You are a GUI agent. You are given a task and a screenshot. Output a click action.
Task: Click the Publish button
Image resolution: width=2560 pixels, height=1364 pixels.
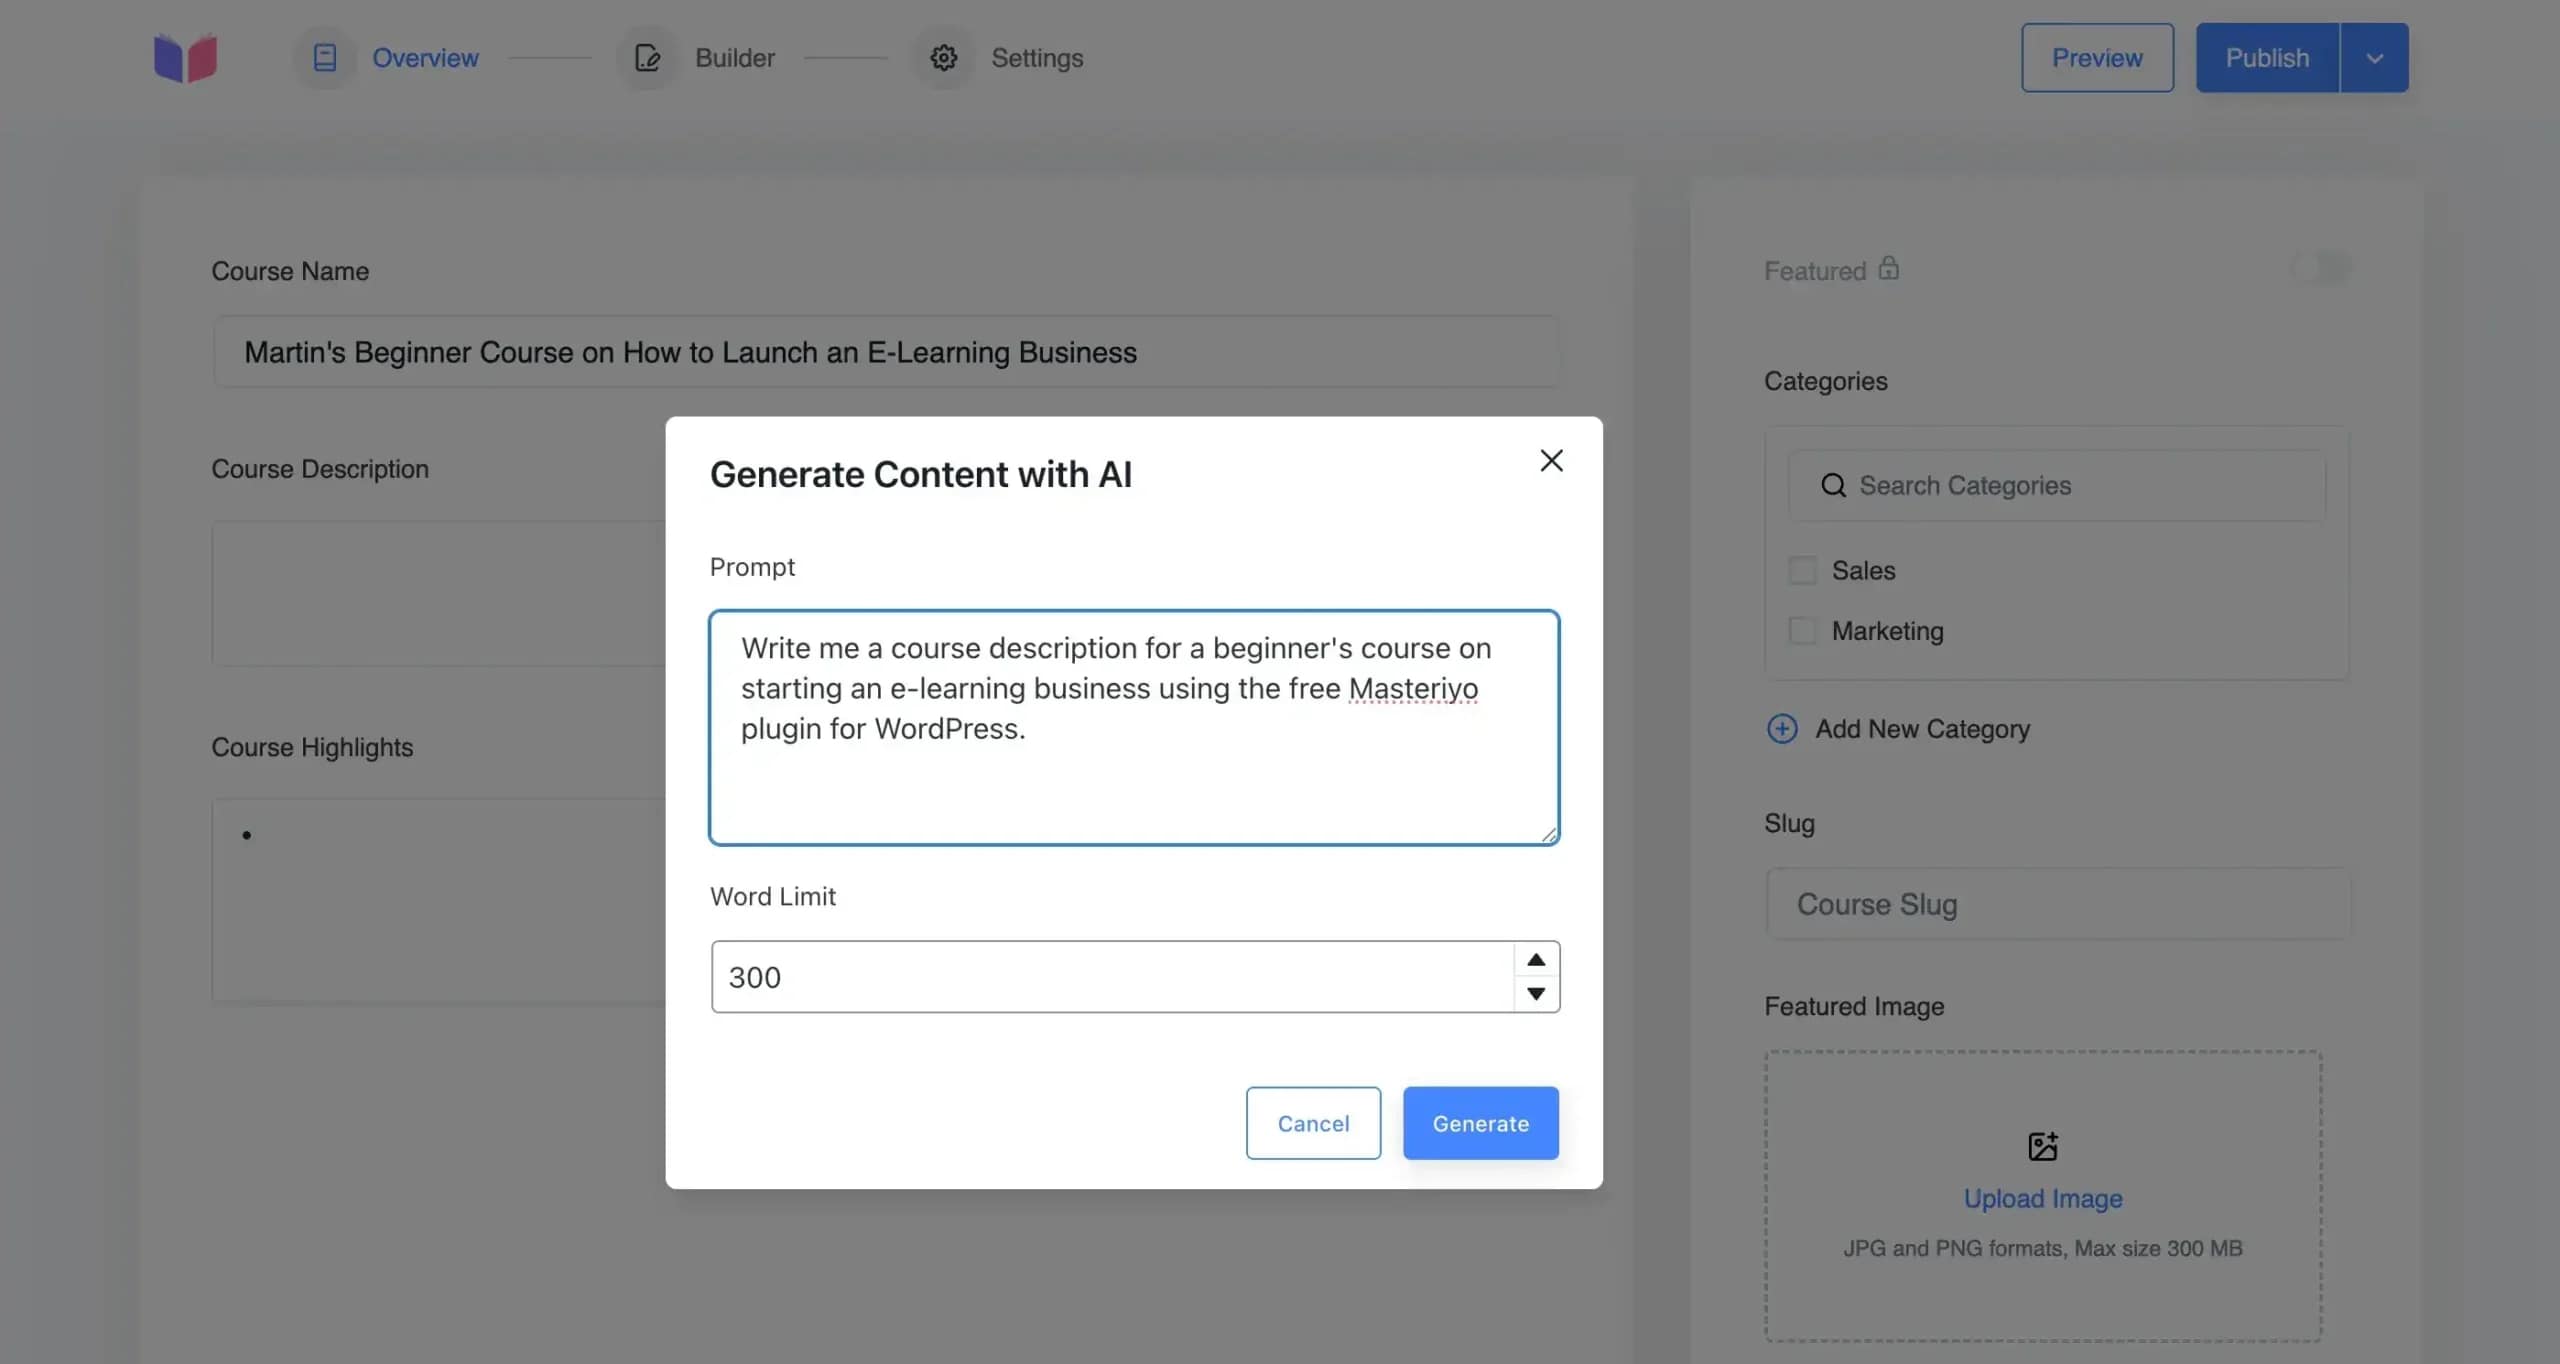(x=2267, y=58)
